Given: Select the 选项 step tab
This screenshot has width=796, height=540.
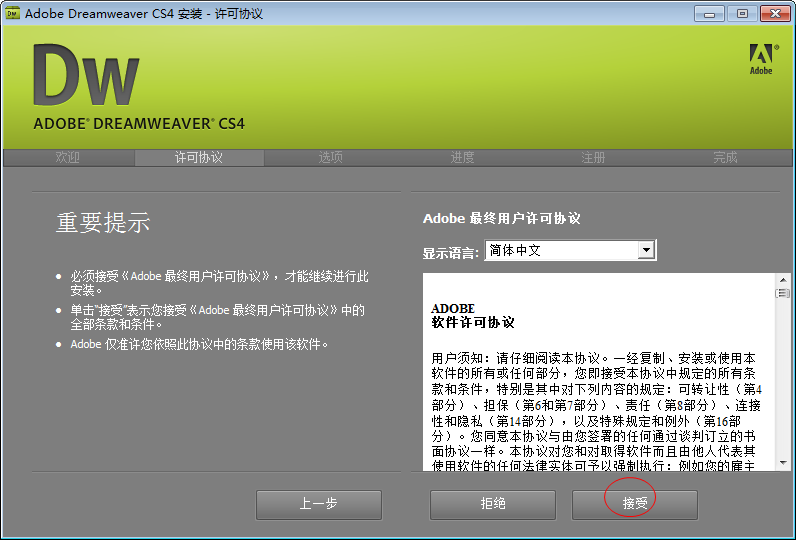Looking at the screenshot, I should 330,158.
